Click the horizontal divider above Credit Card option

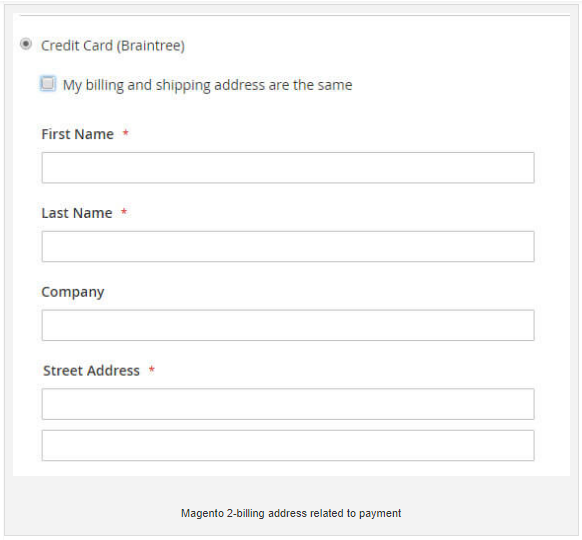click(x=295, y=16)
